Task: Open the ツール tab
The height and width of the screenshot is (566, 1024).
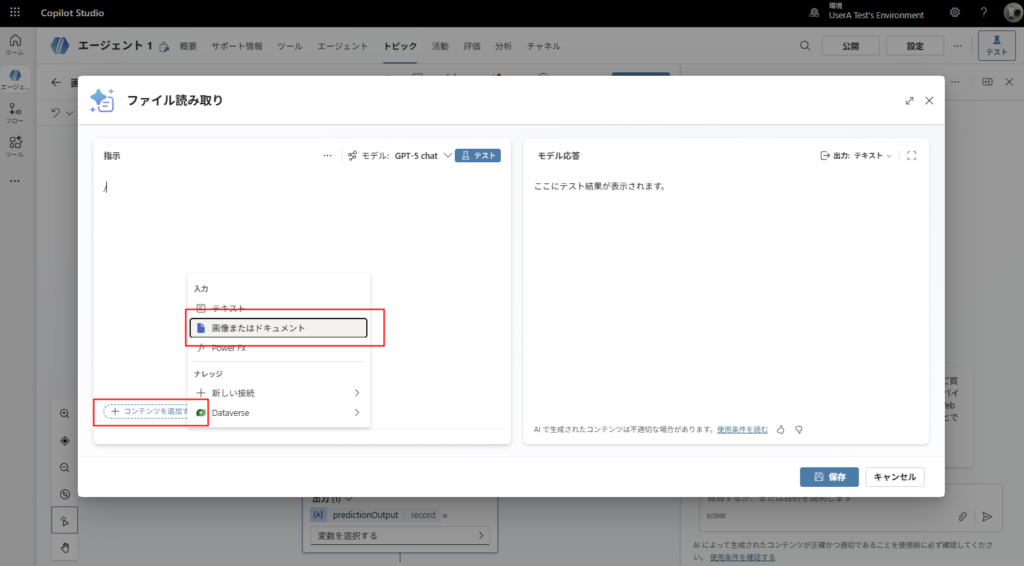Action: [289, 46]
